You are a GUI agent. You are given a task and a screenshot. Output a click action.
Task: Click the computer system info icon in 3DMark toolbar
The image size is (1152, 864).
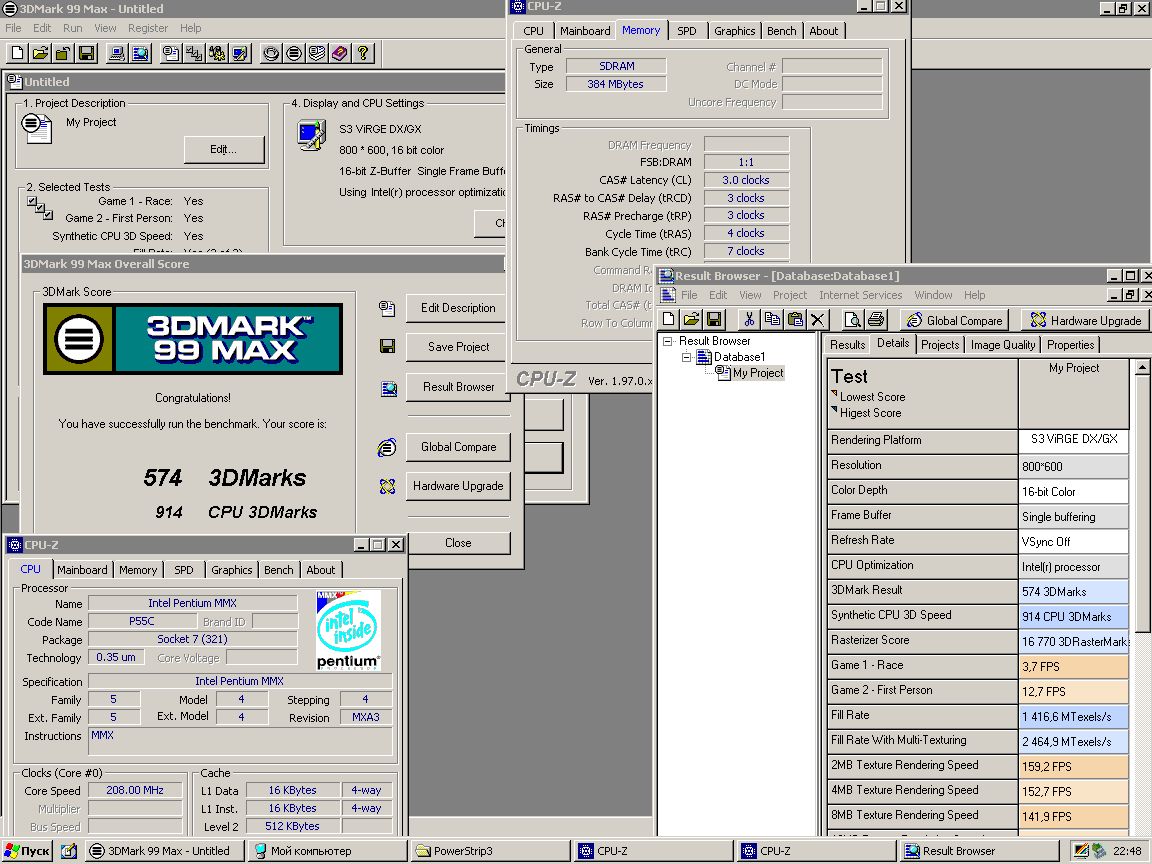click(116, 53)
